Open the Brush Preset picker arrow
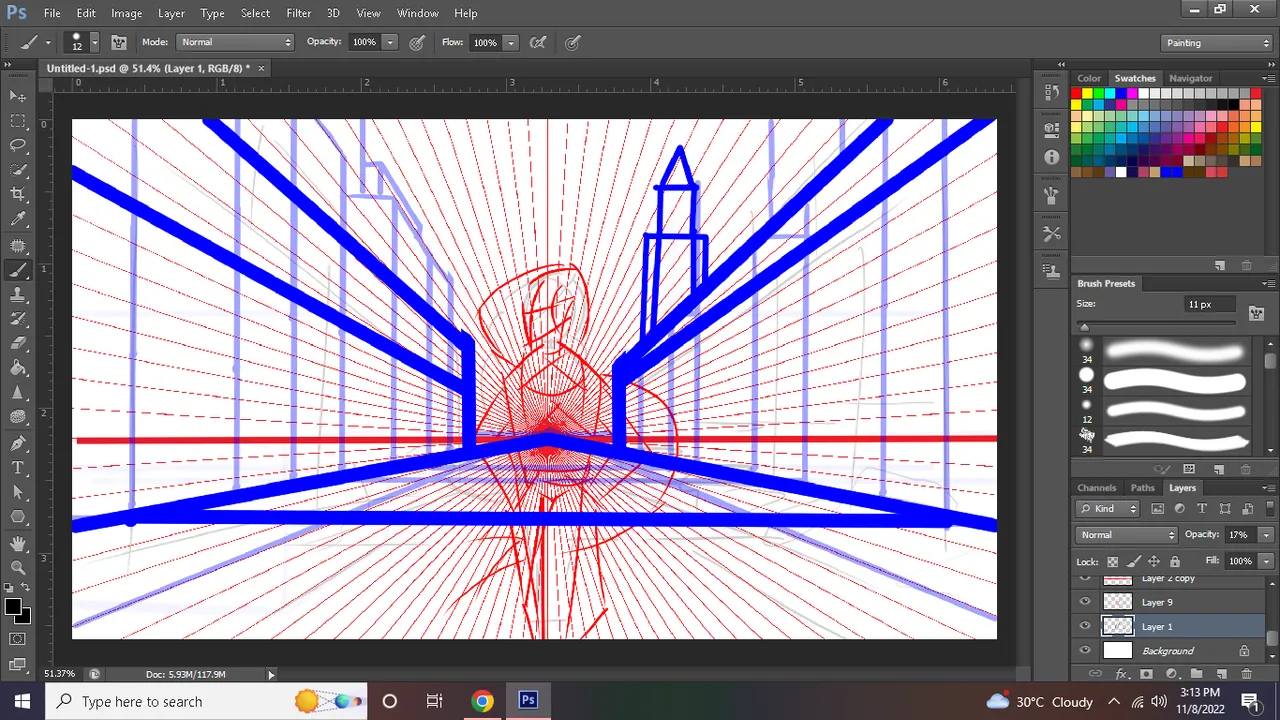 (x=94, y=42)
